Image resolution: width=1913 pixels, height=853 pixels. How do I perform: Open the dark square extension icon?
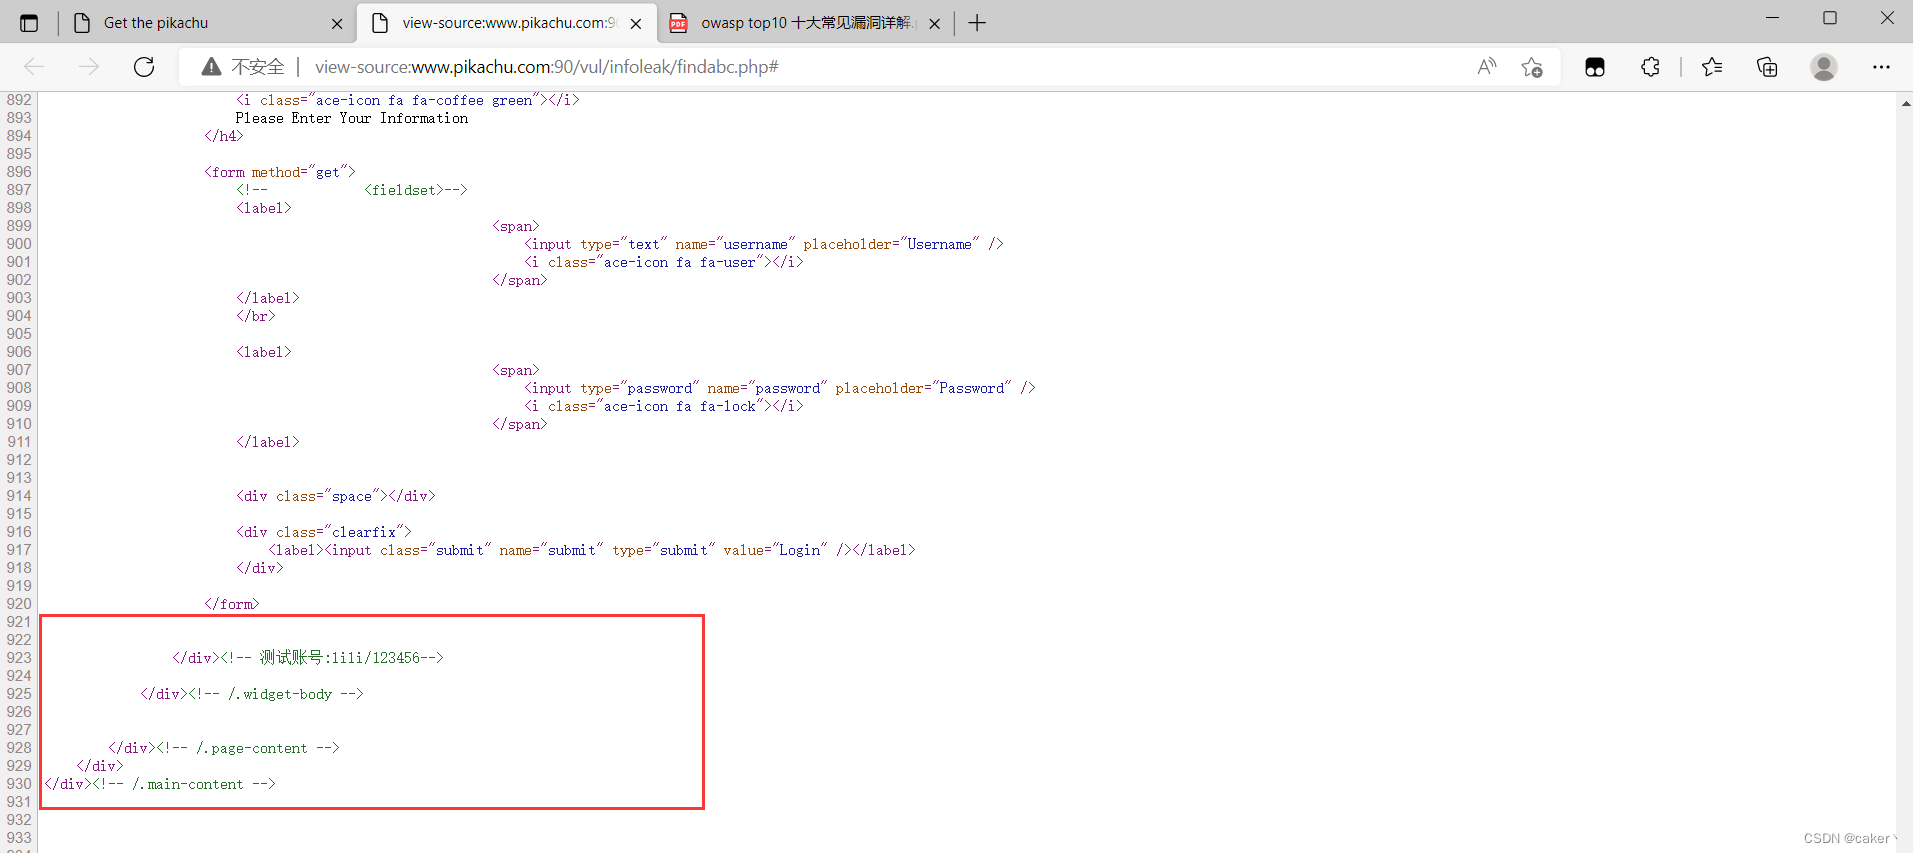tap(1595, 67)
